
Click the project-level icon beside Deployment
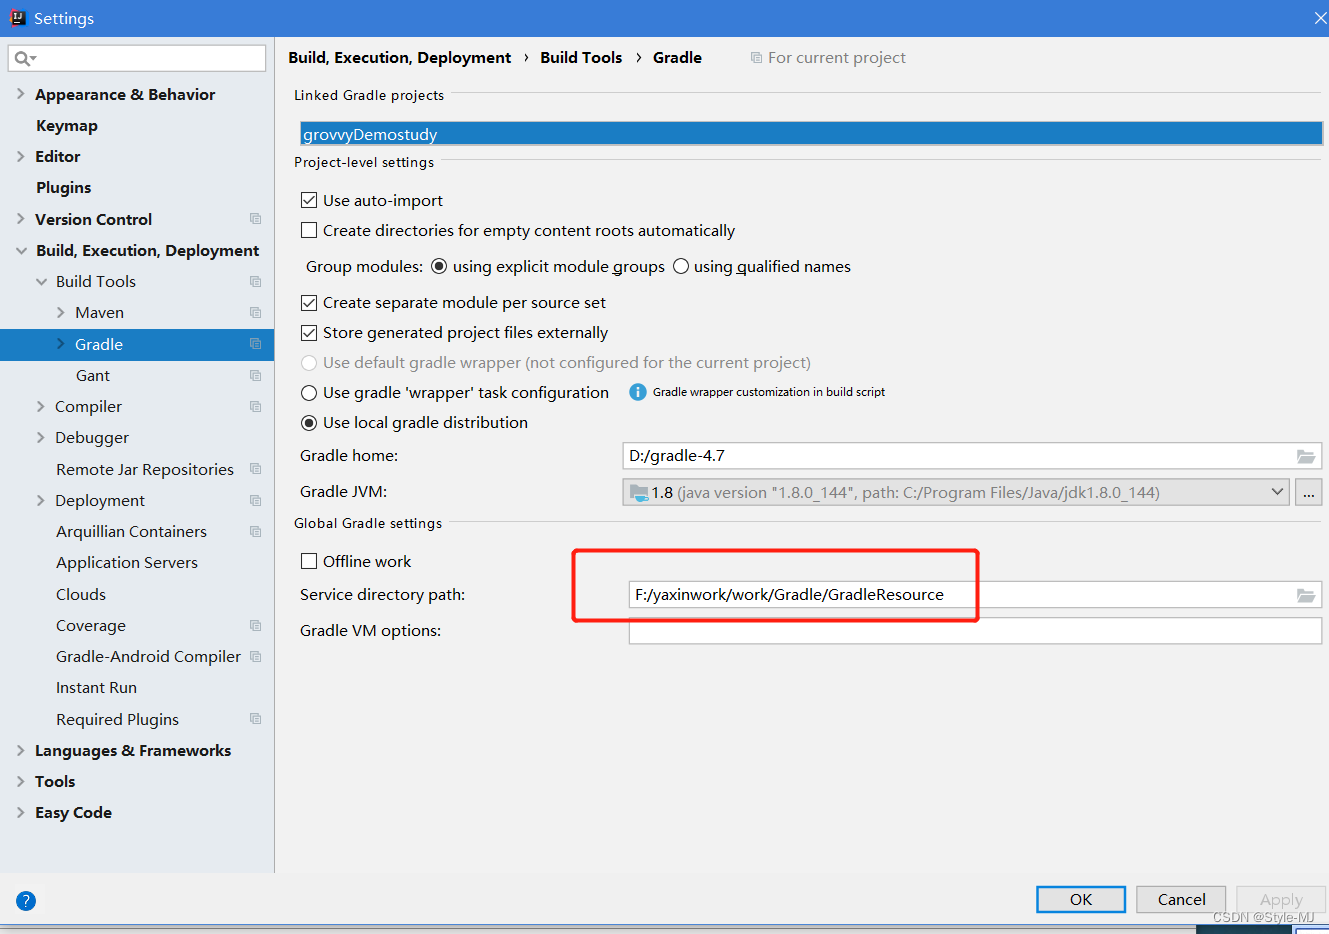tap(255, 500)
